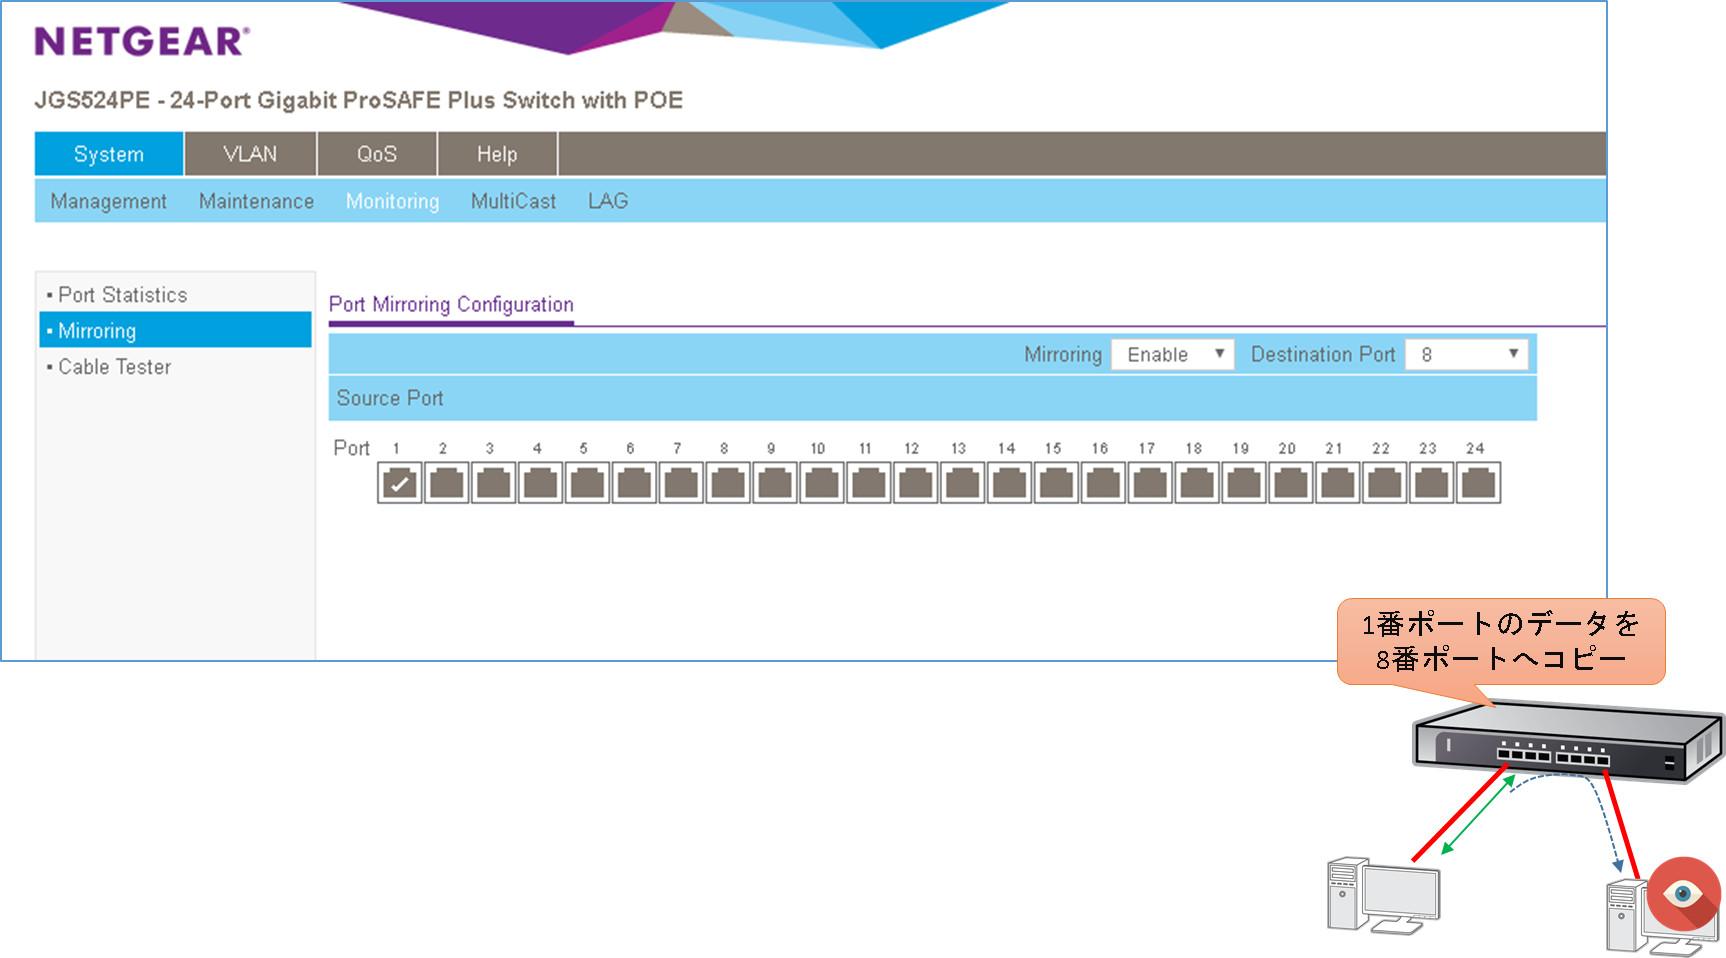
Task: Click the Japanese port copy callout bubble
Action: tap(1500, 641)
